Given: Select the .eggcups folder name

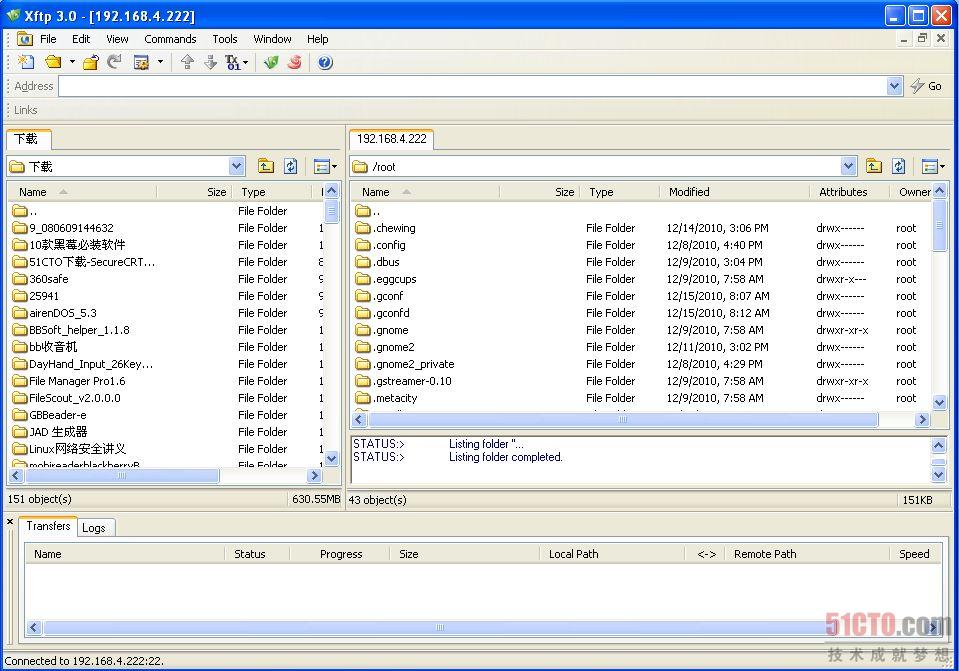Looking at the screenshot, I should coord(394,279).
